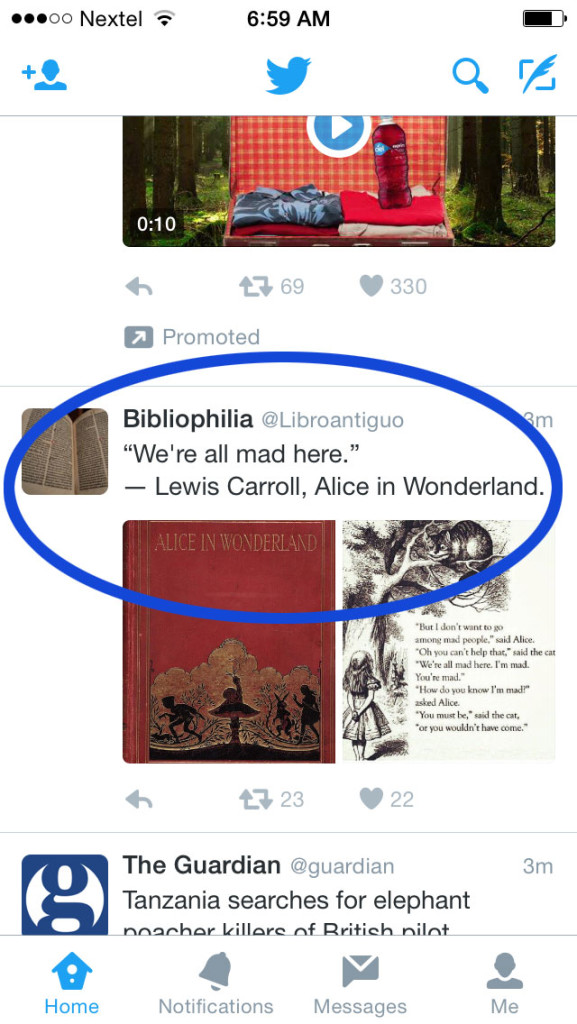Reply to the promoted tweet
577x1024 pixels.
138,287
